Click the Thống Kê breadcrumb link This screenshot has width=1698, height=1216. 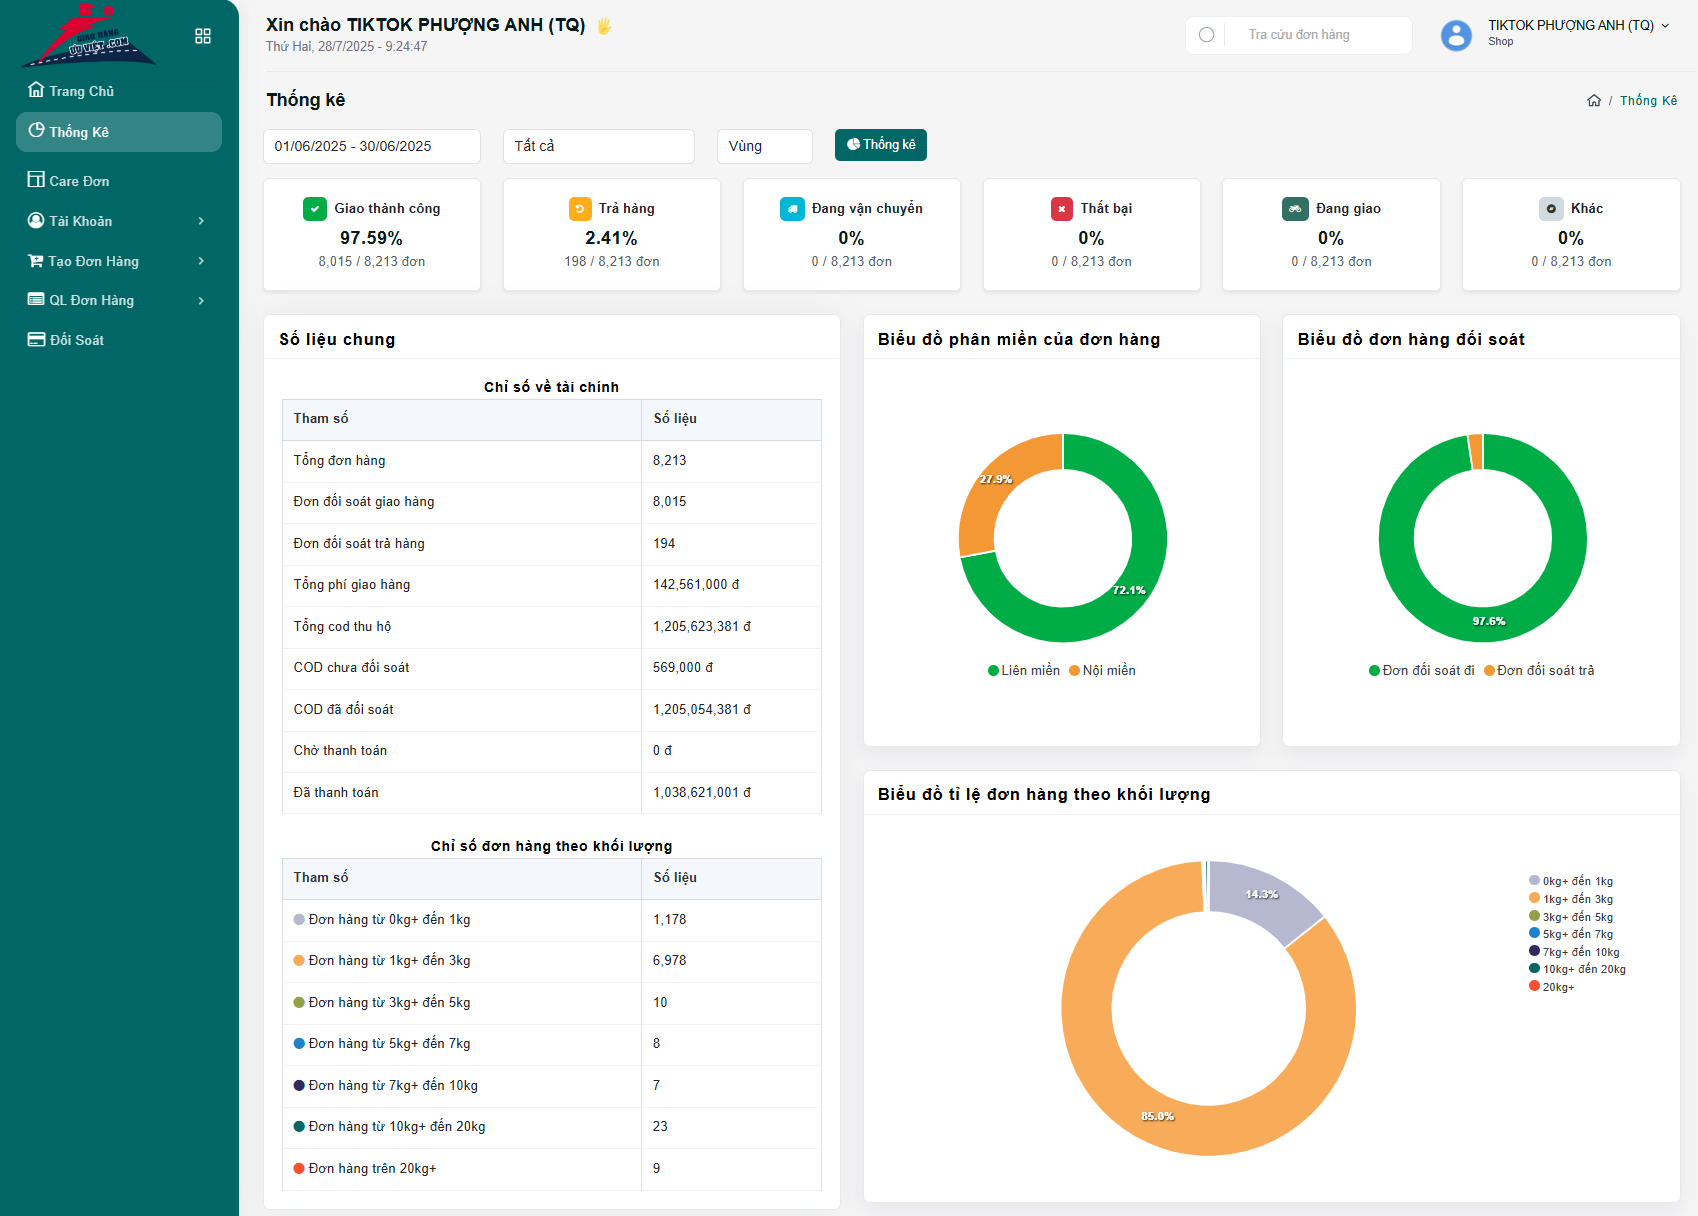1648,101
